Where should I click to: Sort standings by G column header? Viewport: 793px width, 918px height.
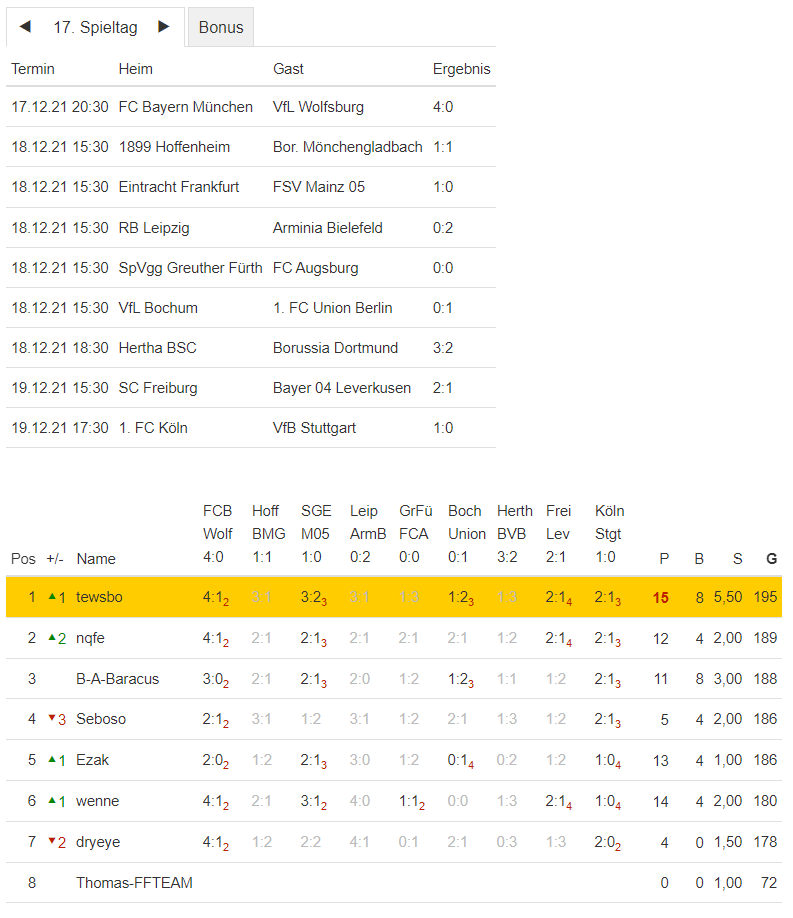point(771,559)
